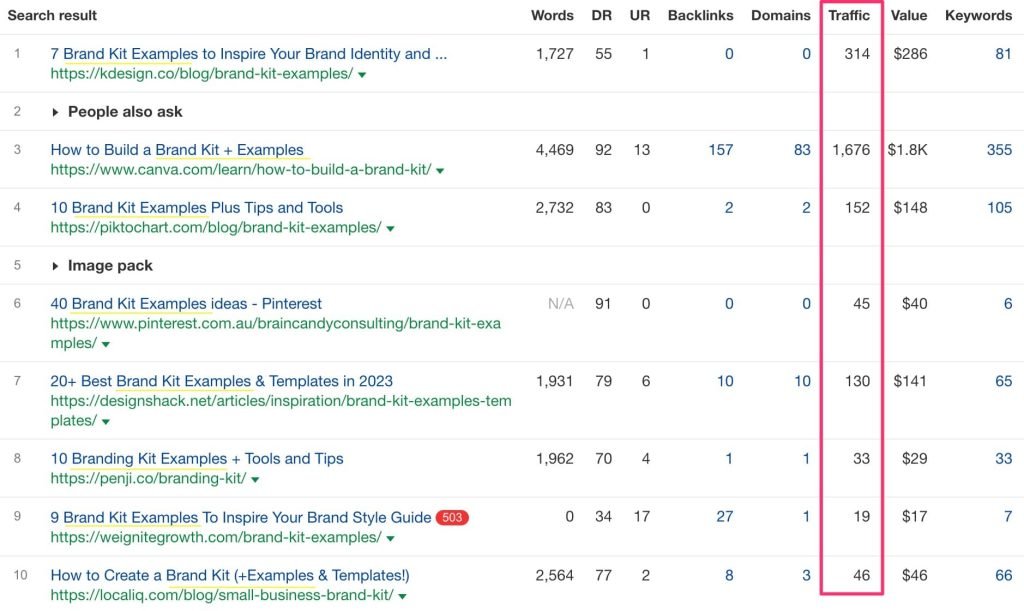
Task: Open the "10 Branding Kit Examples + Tools and Tips" link
Action: pyautogui.click(x=197, y=458)
